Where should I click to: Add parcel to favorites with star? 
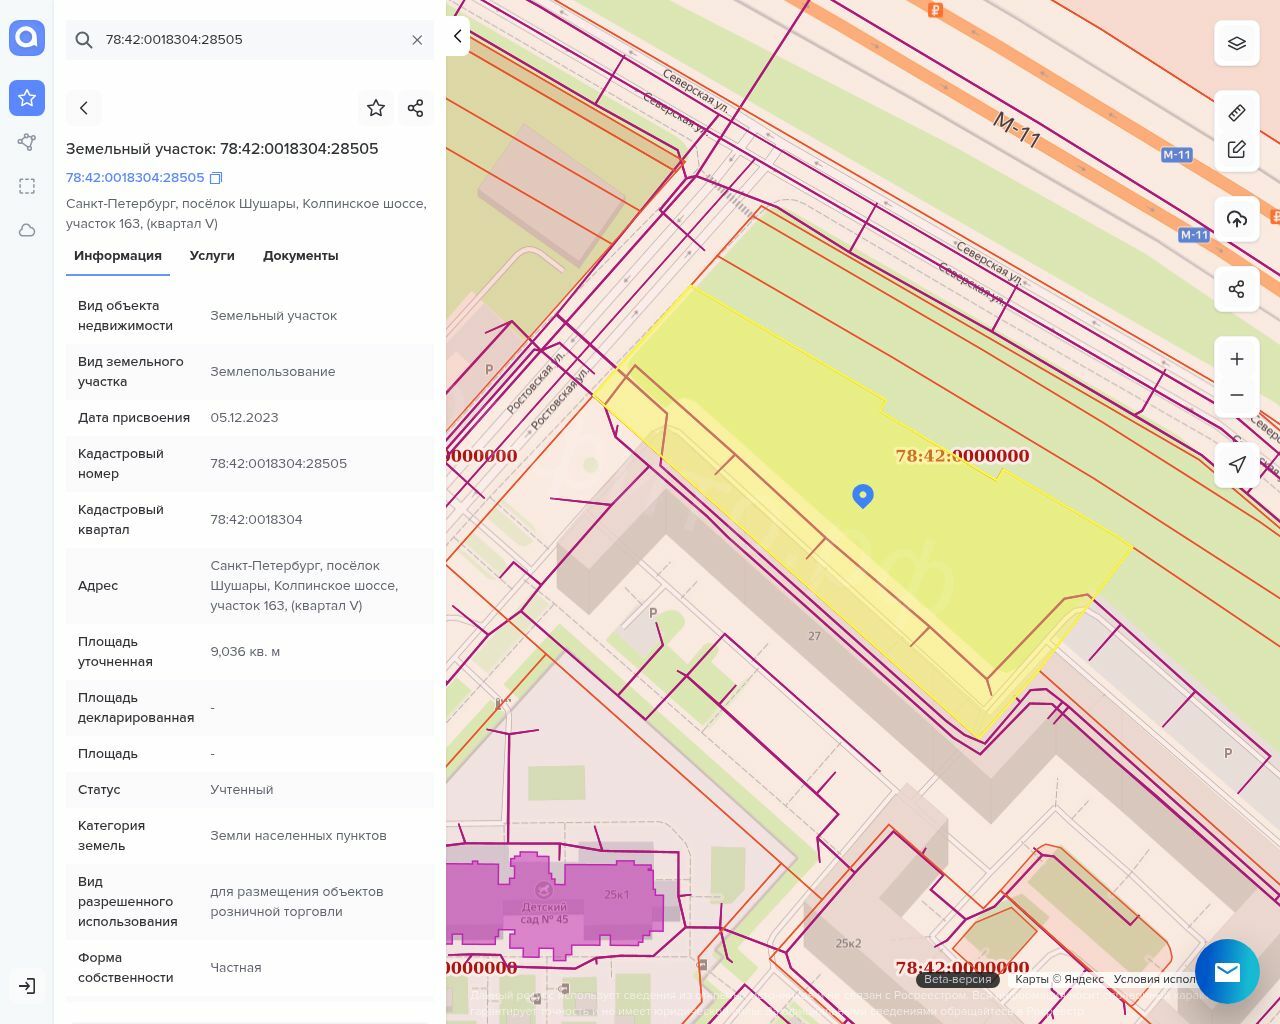pyautogui.click(x=376, y=108)
